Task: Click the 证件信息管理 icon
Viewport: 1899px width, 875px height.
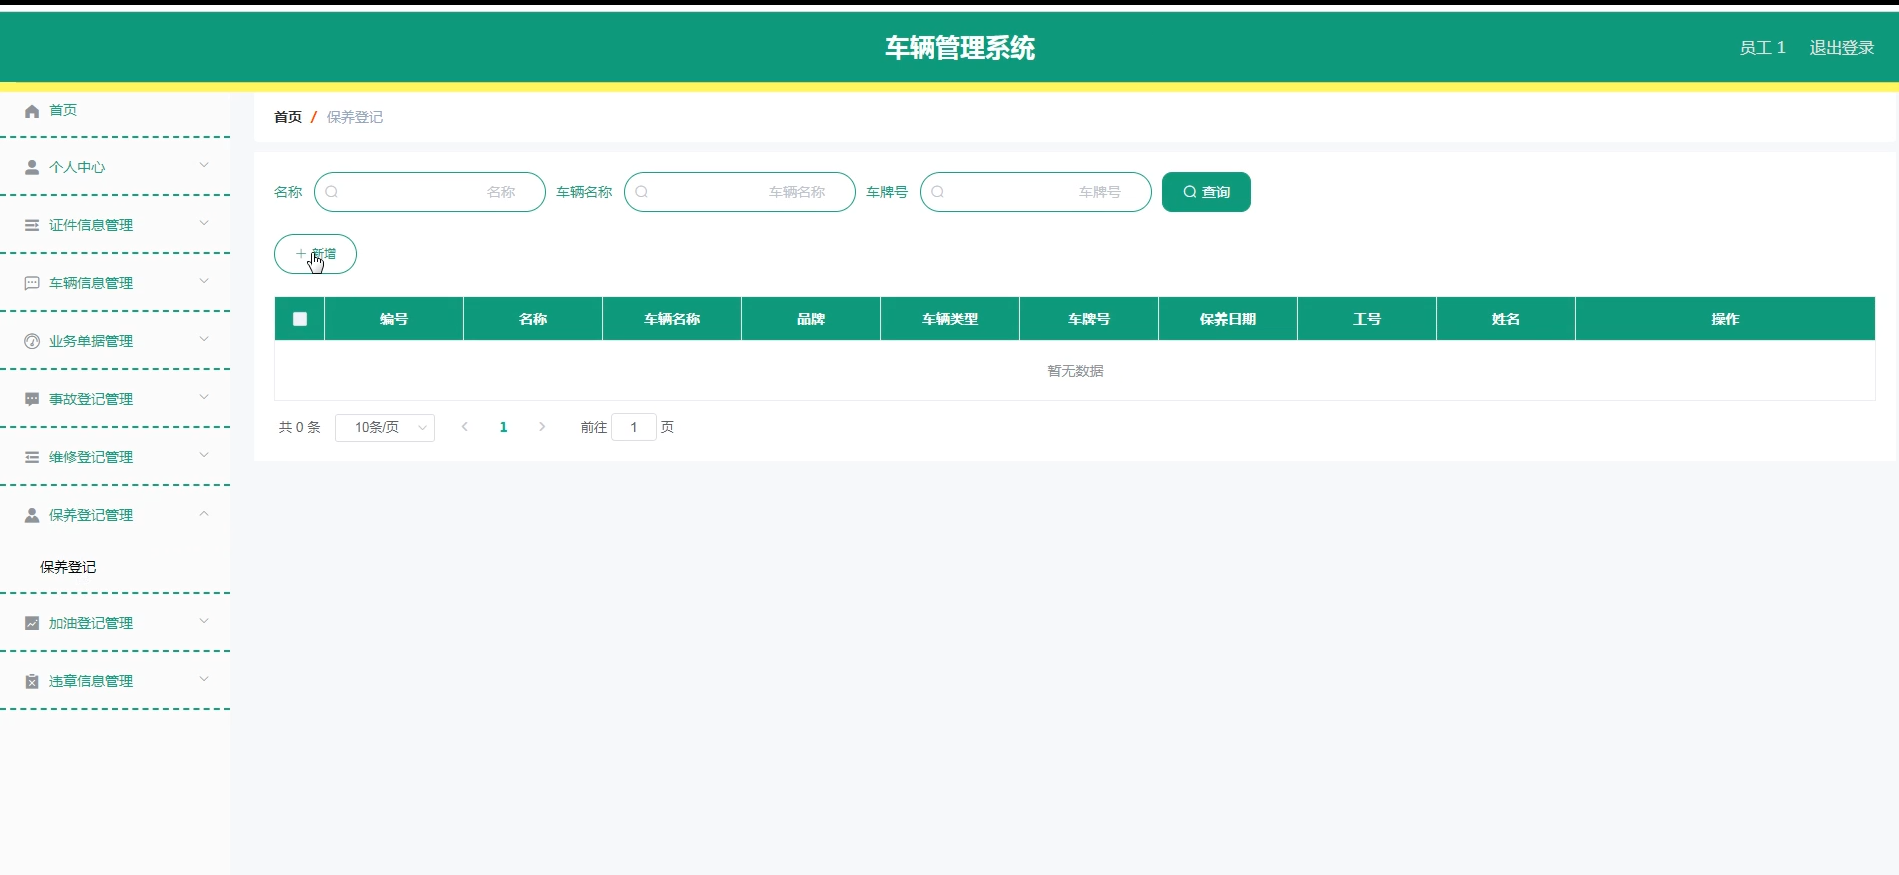Action: tap(32, 225)
